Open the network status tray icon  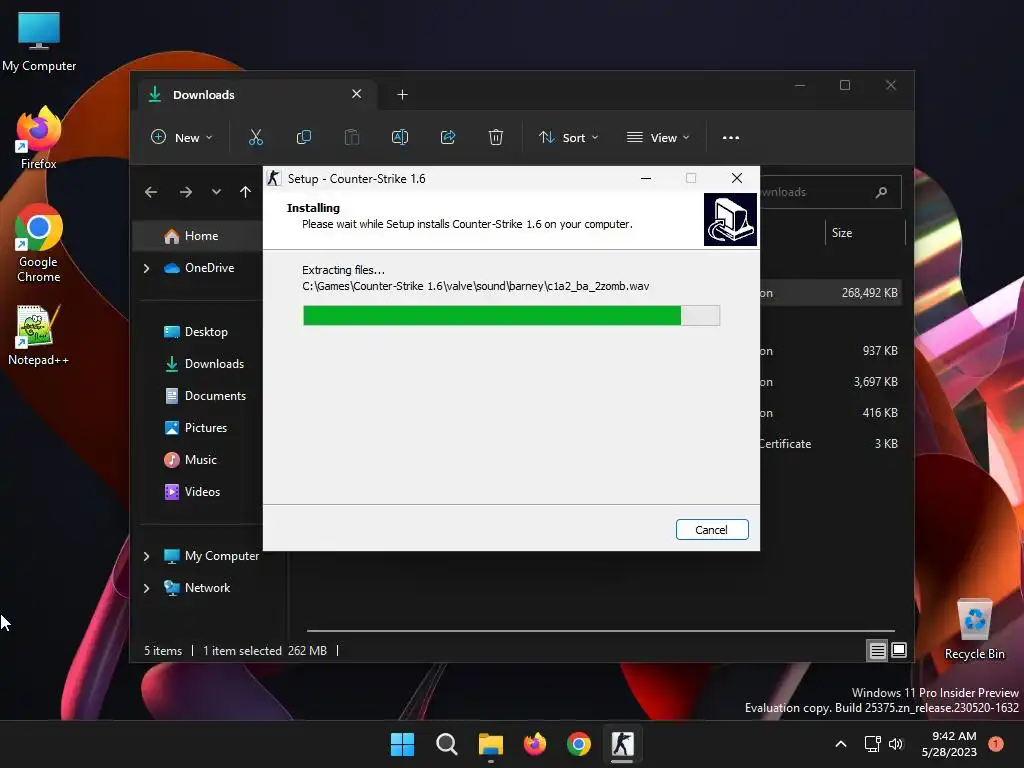click(872, 744)
